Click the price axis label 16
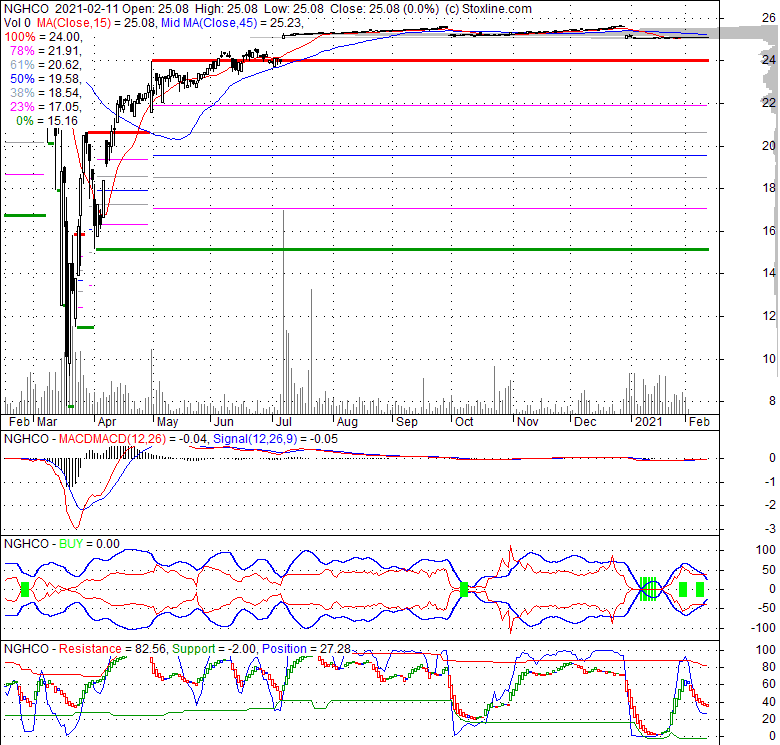This screenshot has height=745, width=780. pos(769,230)
